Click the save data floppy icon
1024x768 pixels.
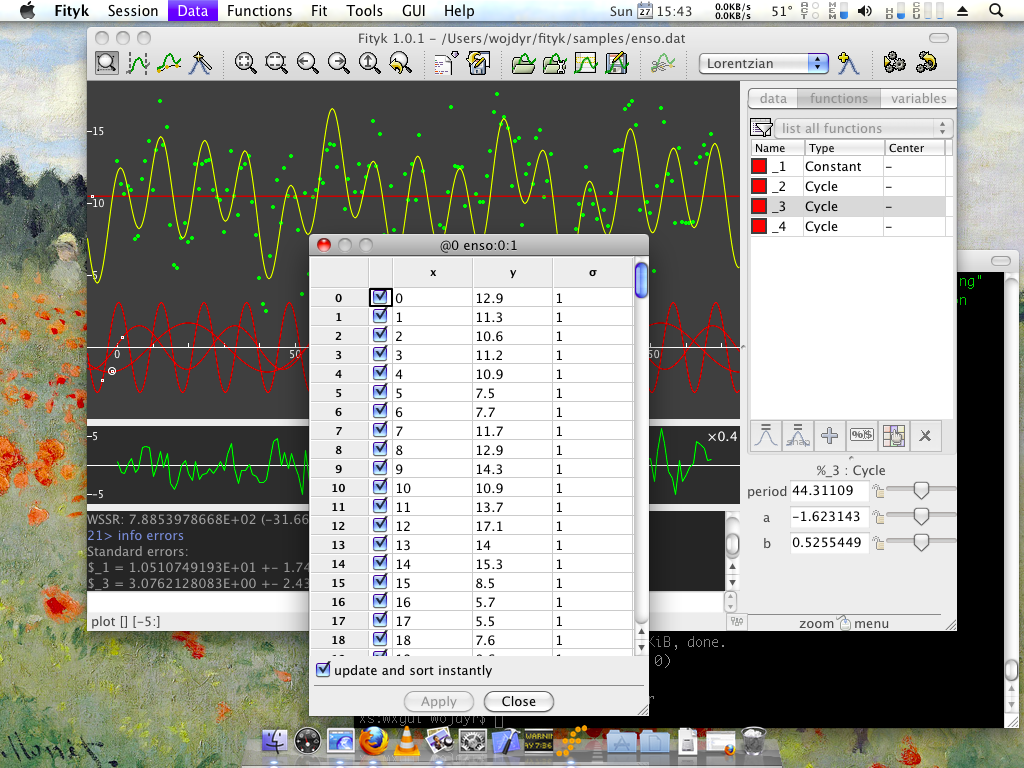pos(617,63)
